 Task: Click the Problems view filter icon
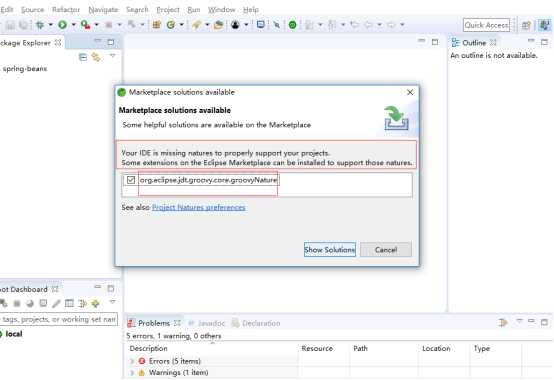503,322
